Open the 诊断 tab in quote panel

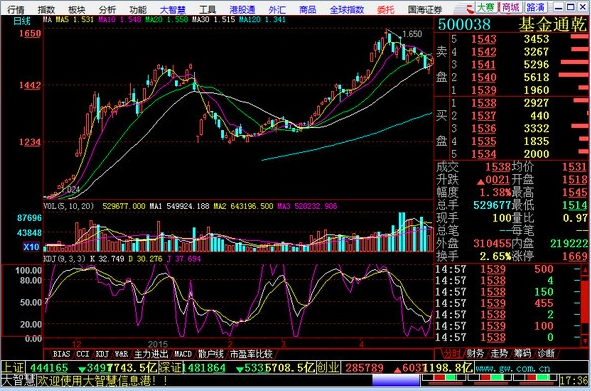546,353
